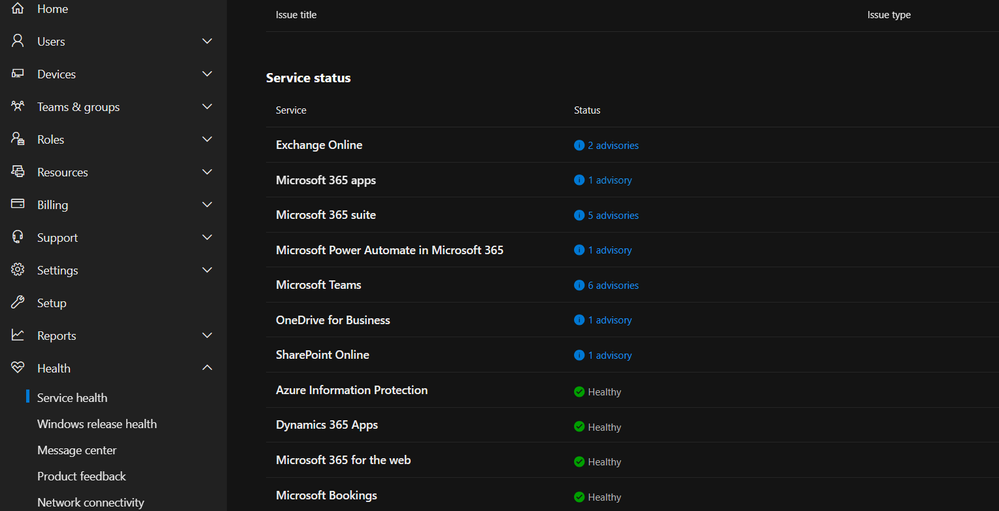This screenshot has height=511, width=999.
Task: Expand the Devices menu chevron
Action: point(207,74)
